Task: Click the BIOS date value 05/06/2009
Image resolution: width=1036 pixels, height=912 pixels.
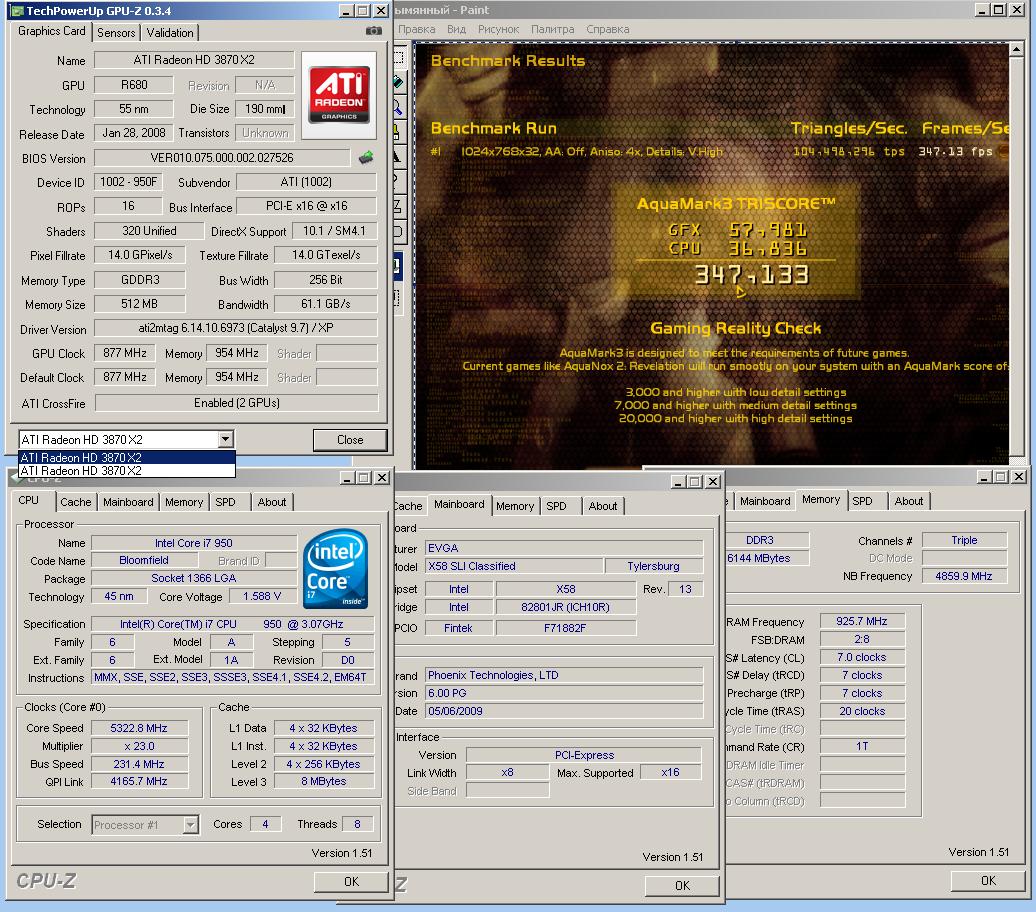Action: pyautogui.click(x=564, y=711)
